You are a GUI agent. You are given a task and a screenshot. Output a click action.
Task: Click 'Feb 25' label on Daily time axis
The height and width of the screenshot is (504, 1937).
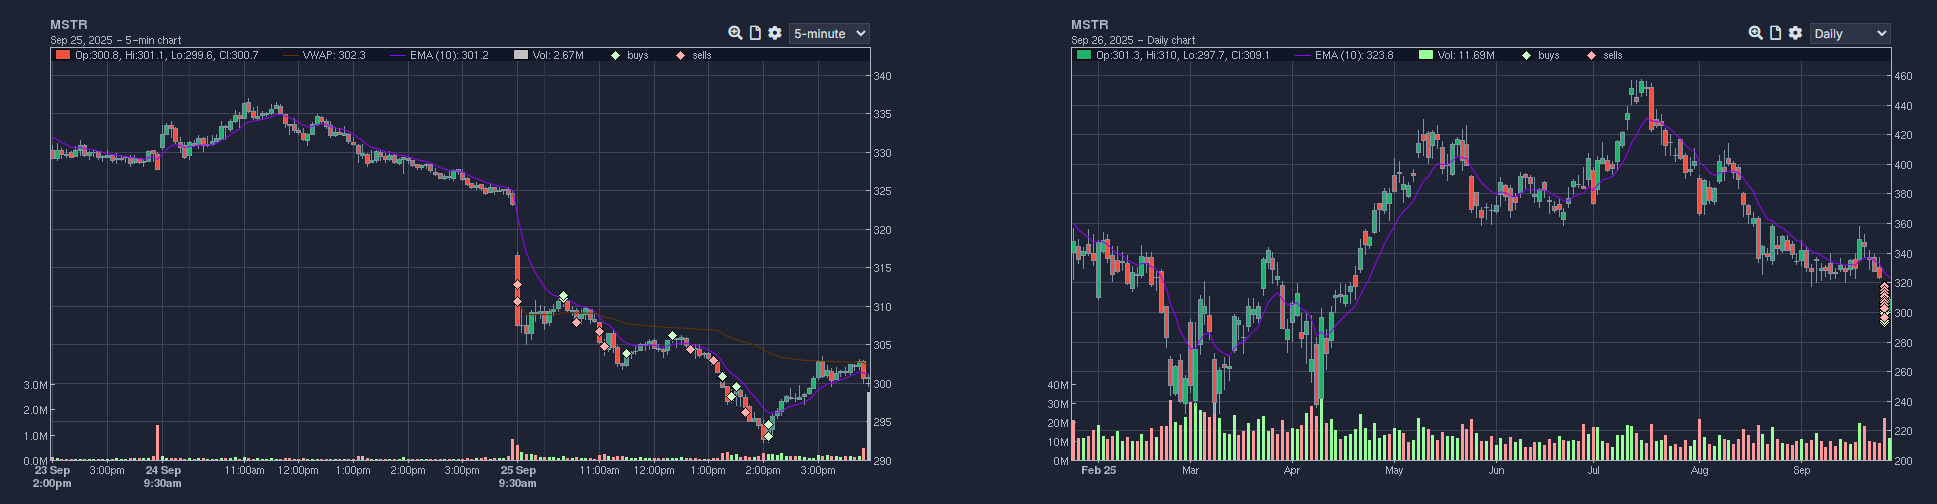click(x=1098, y=470)
